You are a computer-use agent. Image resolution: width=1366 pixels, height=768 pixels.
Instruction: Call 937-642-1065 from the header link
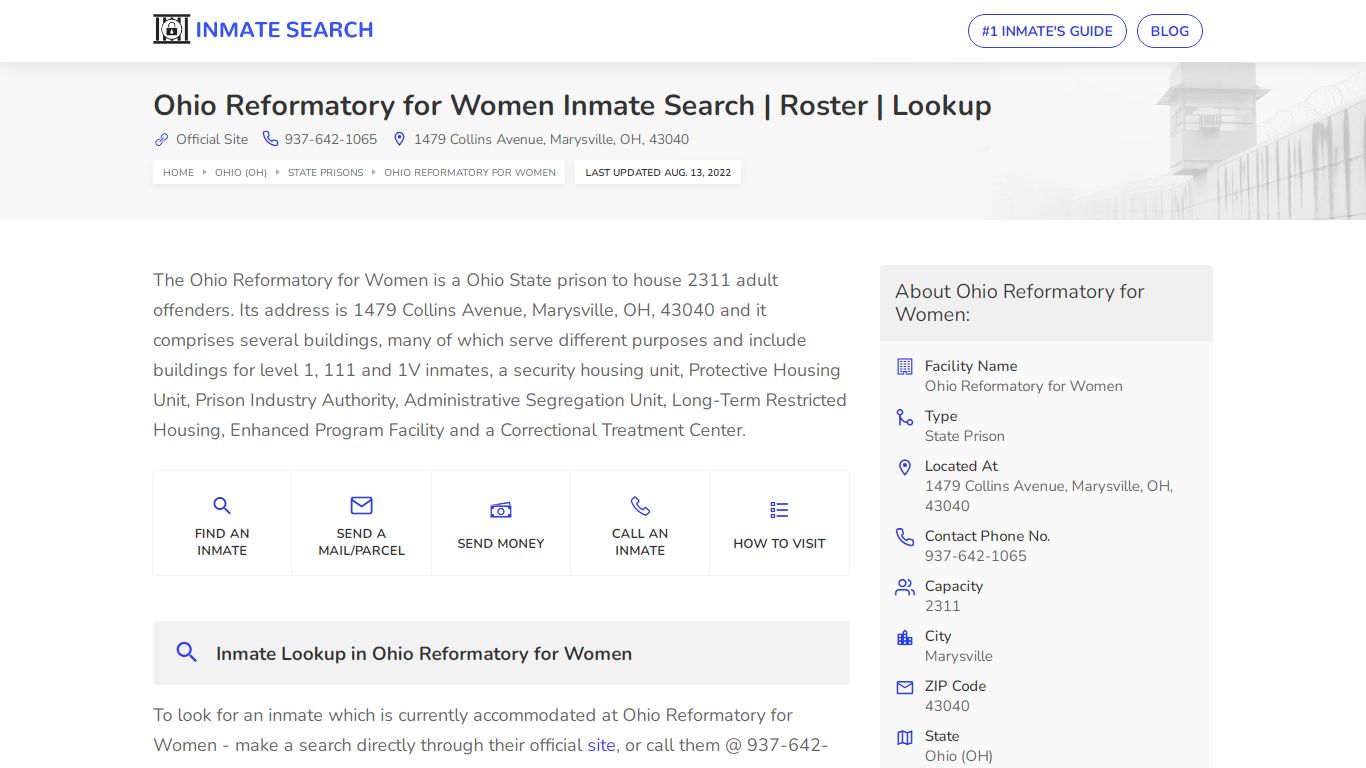331,139
